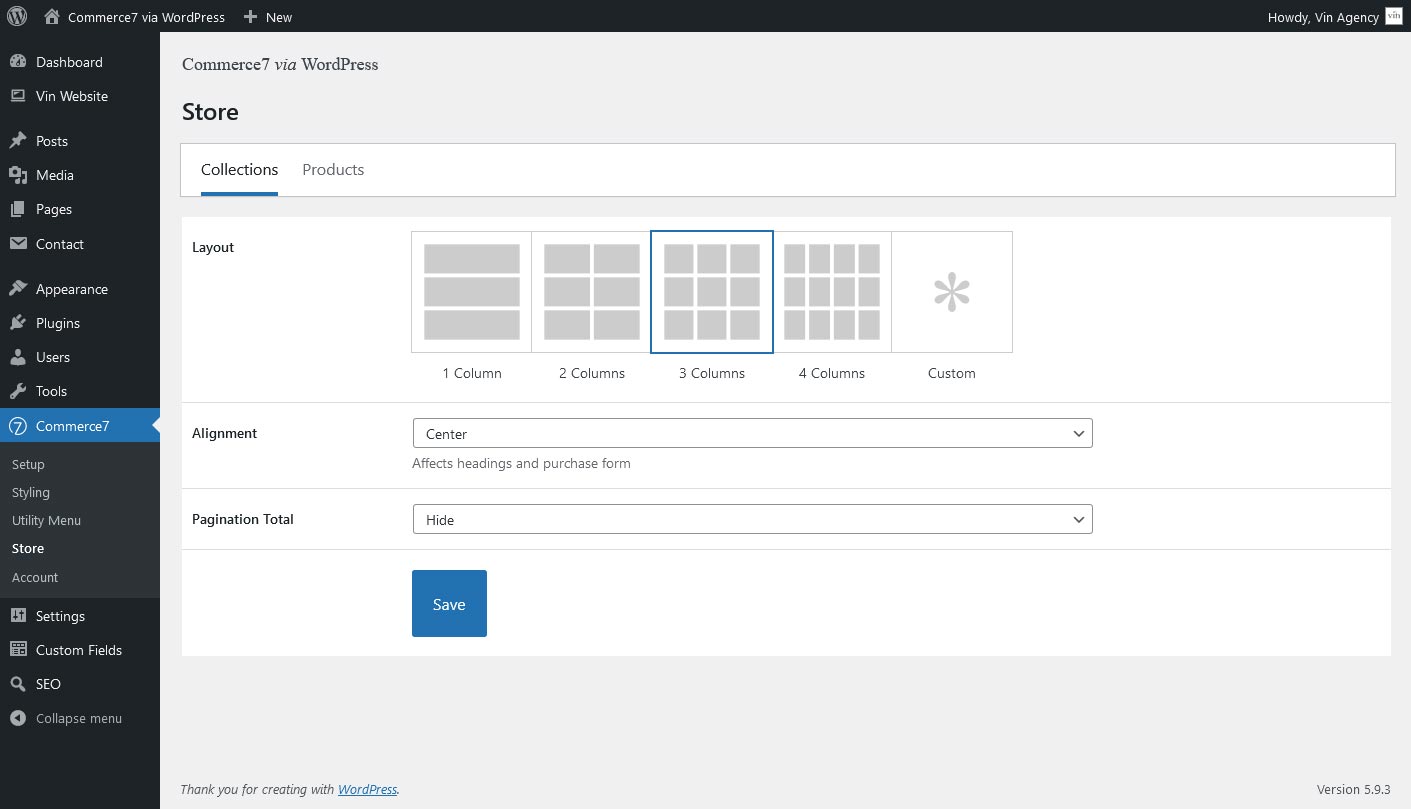This screenshot has height=809, width=1411.
Task: Open the Appearance menu item
Action: (71, 289)
